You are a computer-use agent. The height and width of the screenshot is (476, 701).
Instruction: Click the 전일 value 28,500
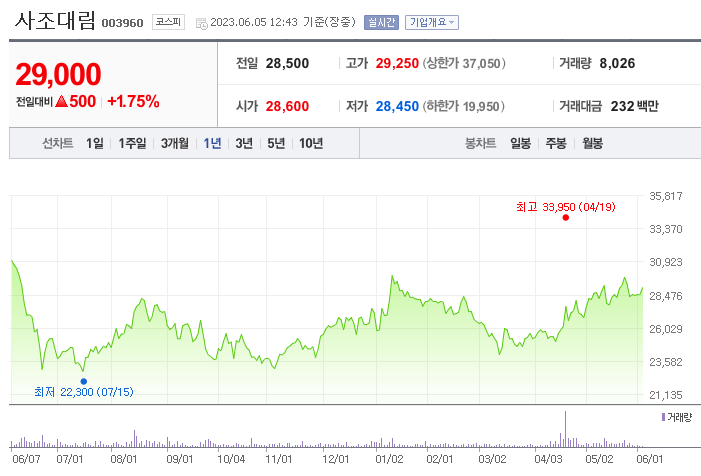click(x=287, y=63)
